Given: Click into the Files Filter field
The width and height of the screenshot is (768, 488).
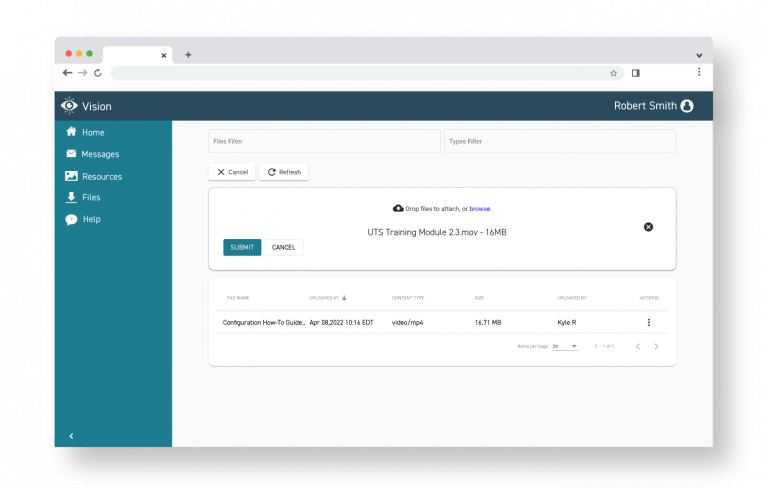Looking at the screenshot, I should (324, 141).
